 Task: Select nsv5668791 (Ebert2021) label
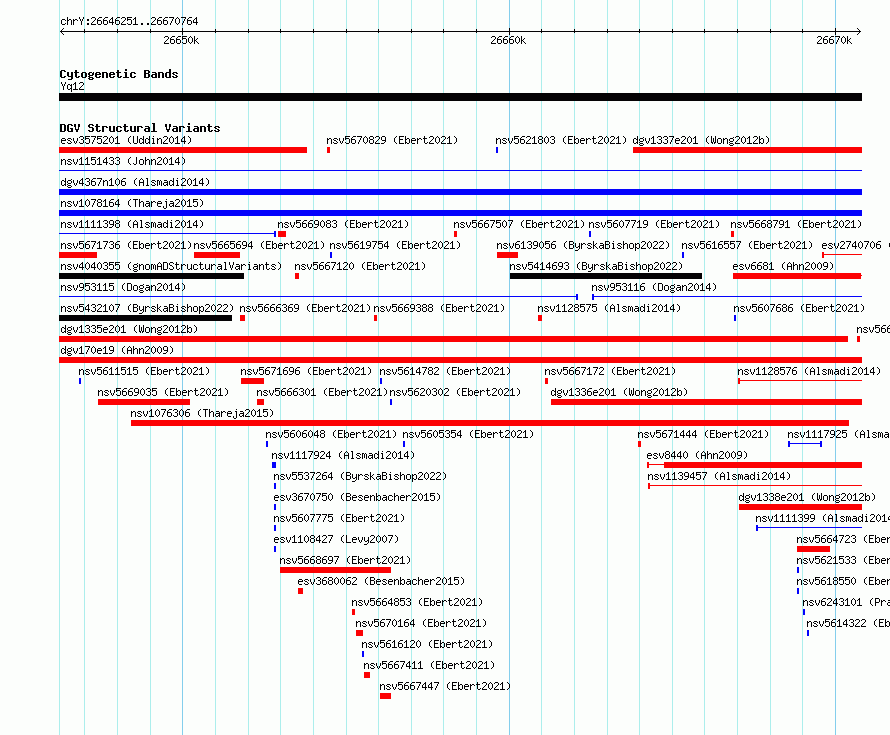[796, 224]
